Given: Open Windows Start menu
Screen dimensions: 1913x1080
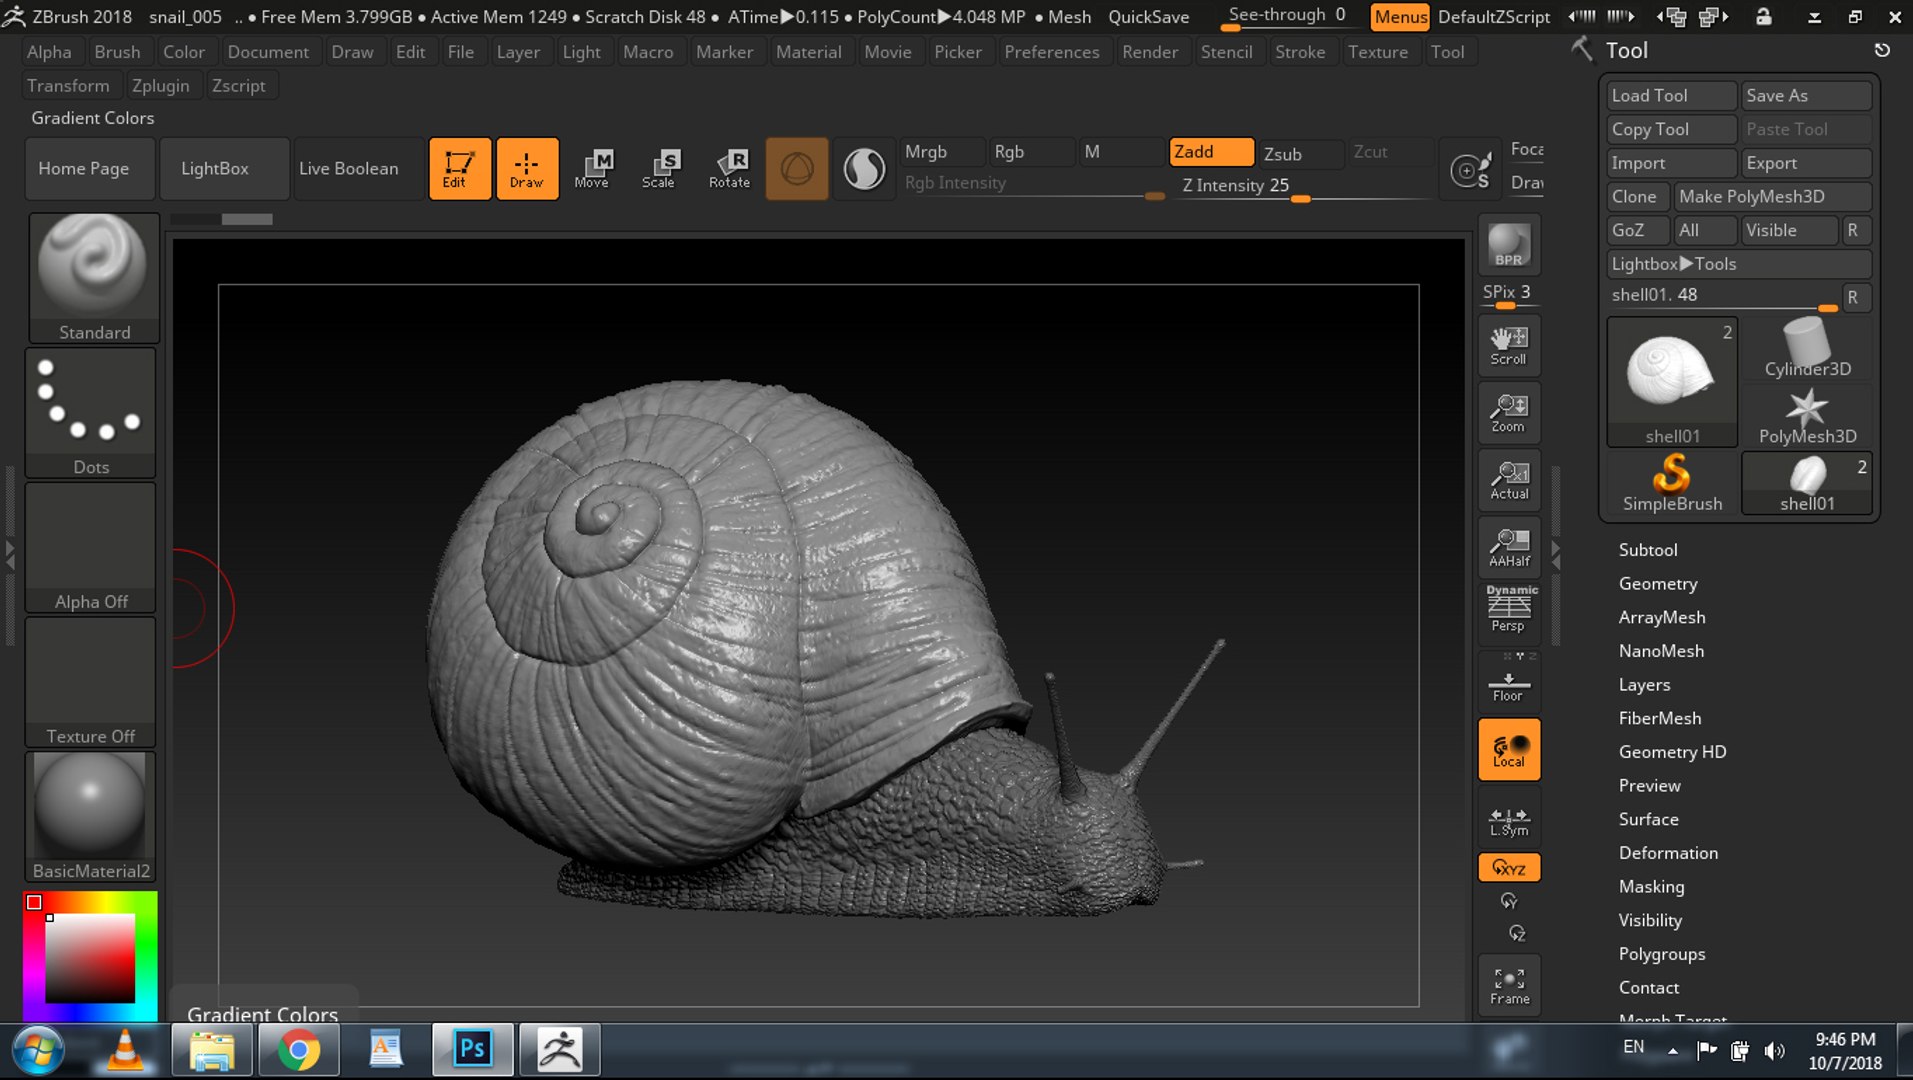Looking at the screenshot, I should (38, 1050).
